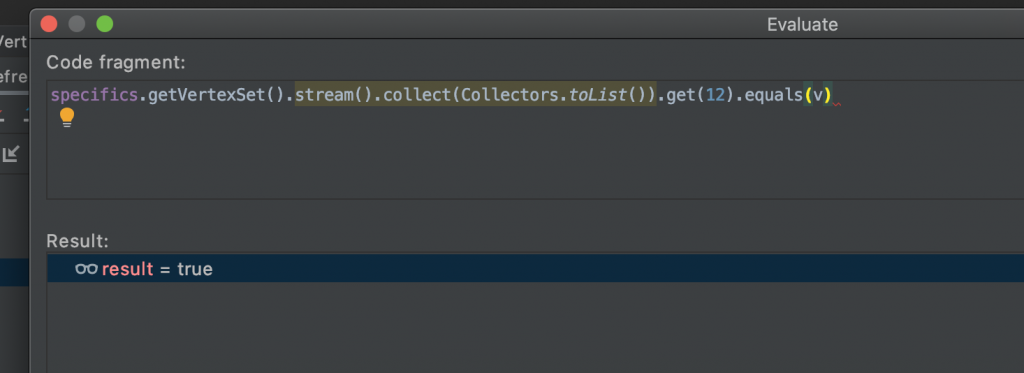Close the Evaluate dialog with the red button
1024x373 pixels.
click(49, 24)
